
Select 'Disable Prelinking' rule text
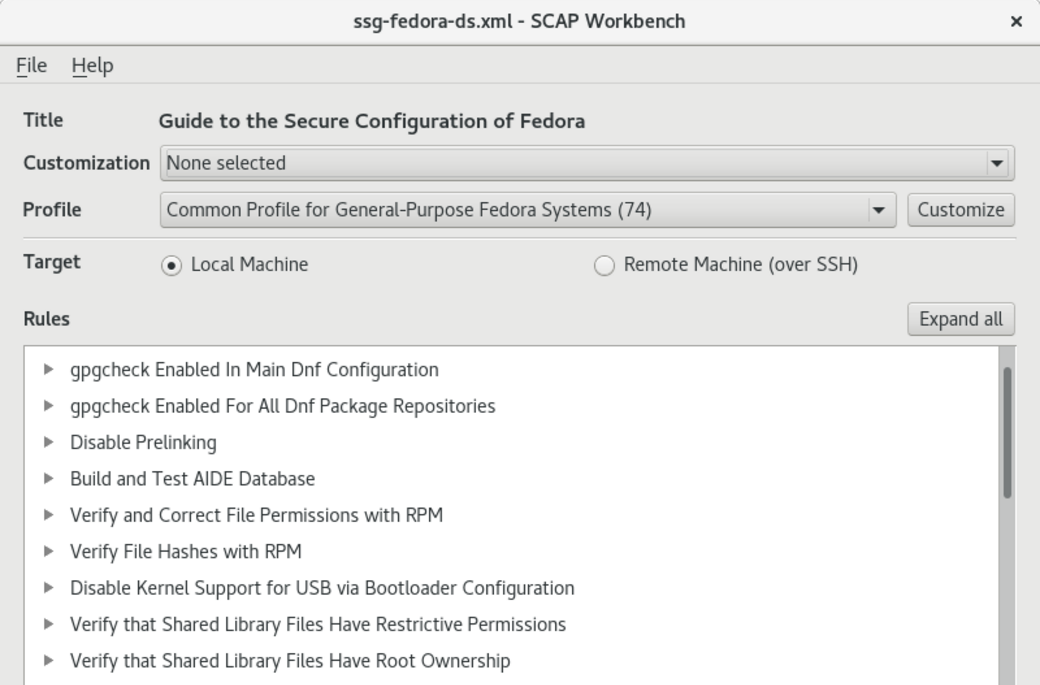[x=143, y=443]
